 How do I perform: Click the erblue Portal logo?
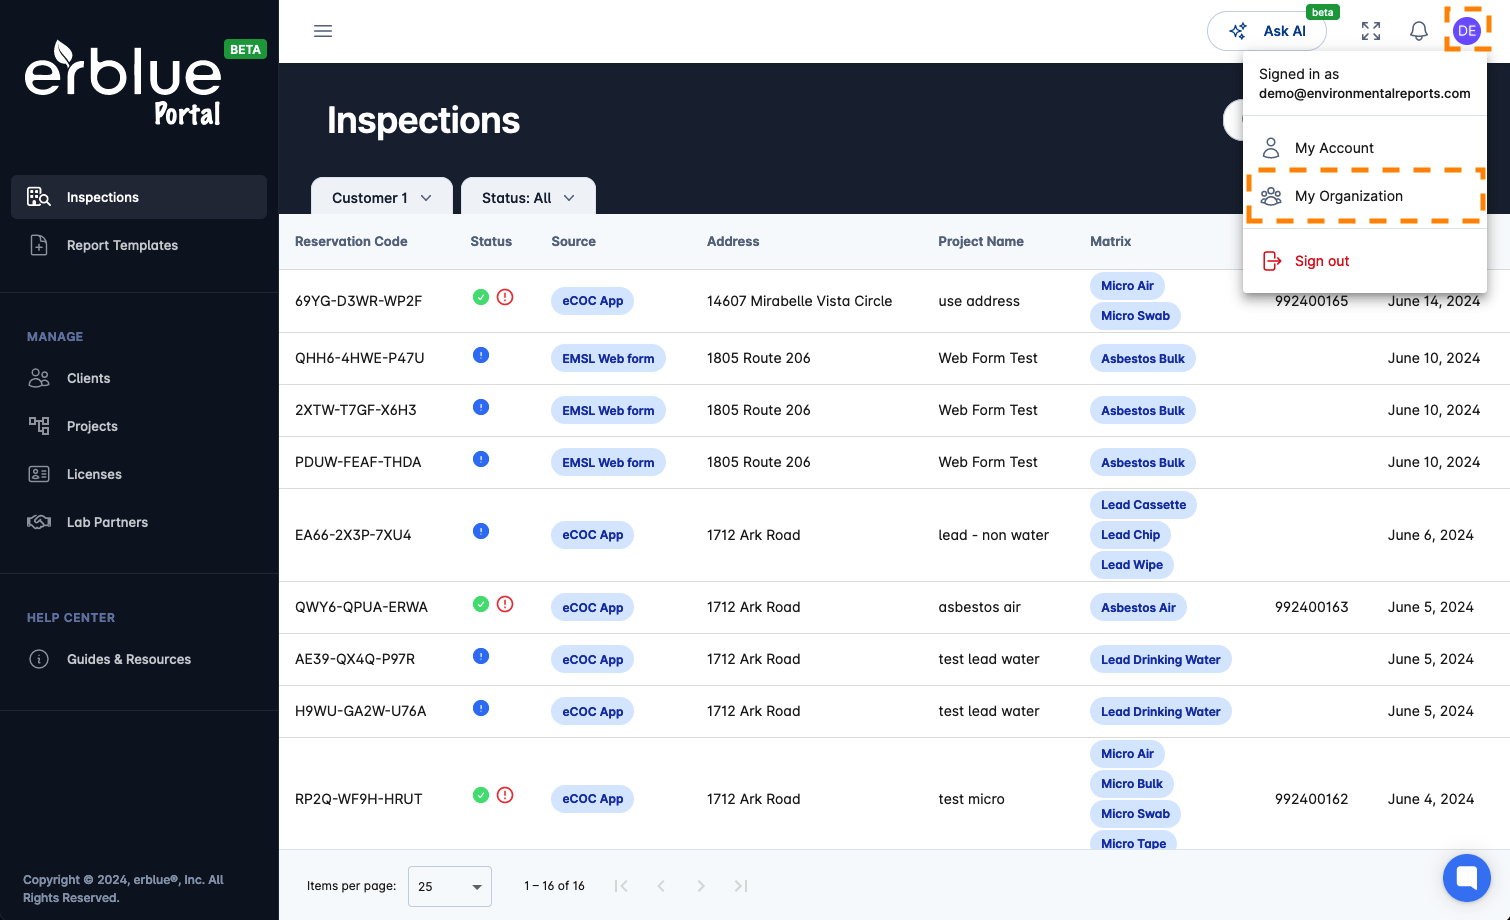[124, 84]
